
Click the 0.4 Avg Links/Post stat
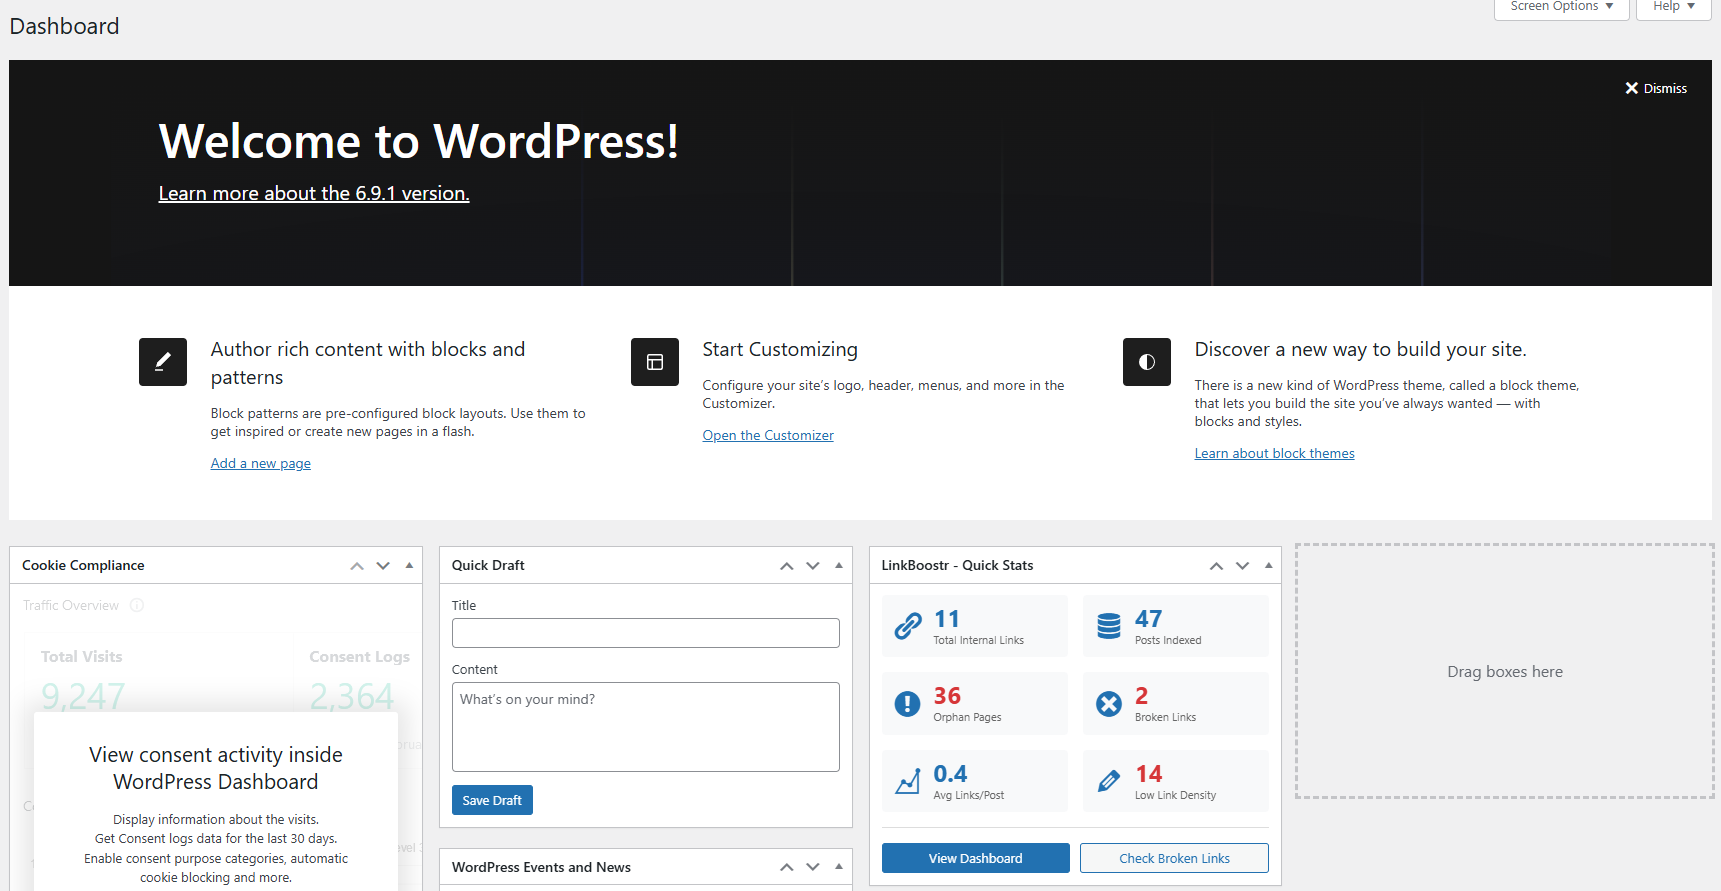pos(975,781)
